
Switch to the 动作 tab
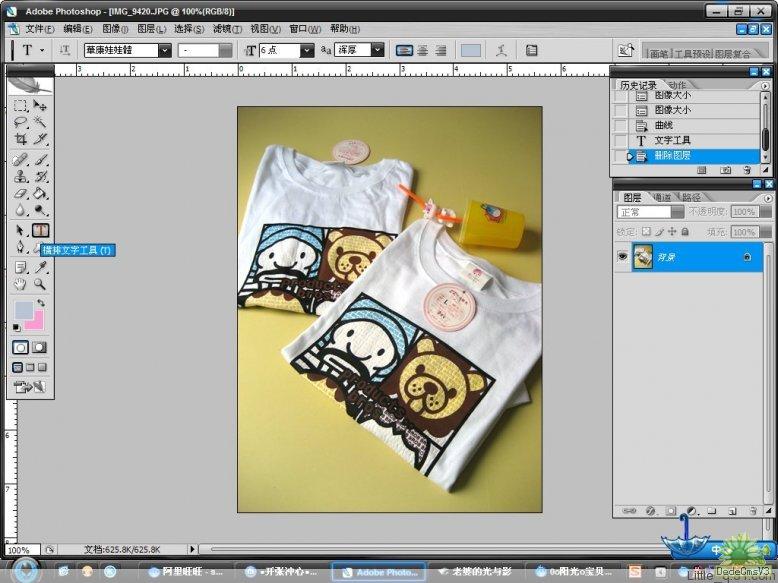[x=677, y=85]
